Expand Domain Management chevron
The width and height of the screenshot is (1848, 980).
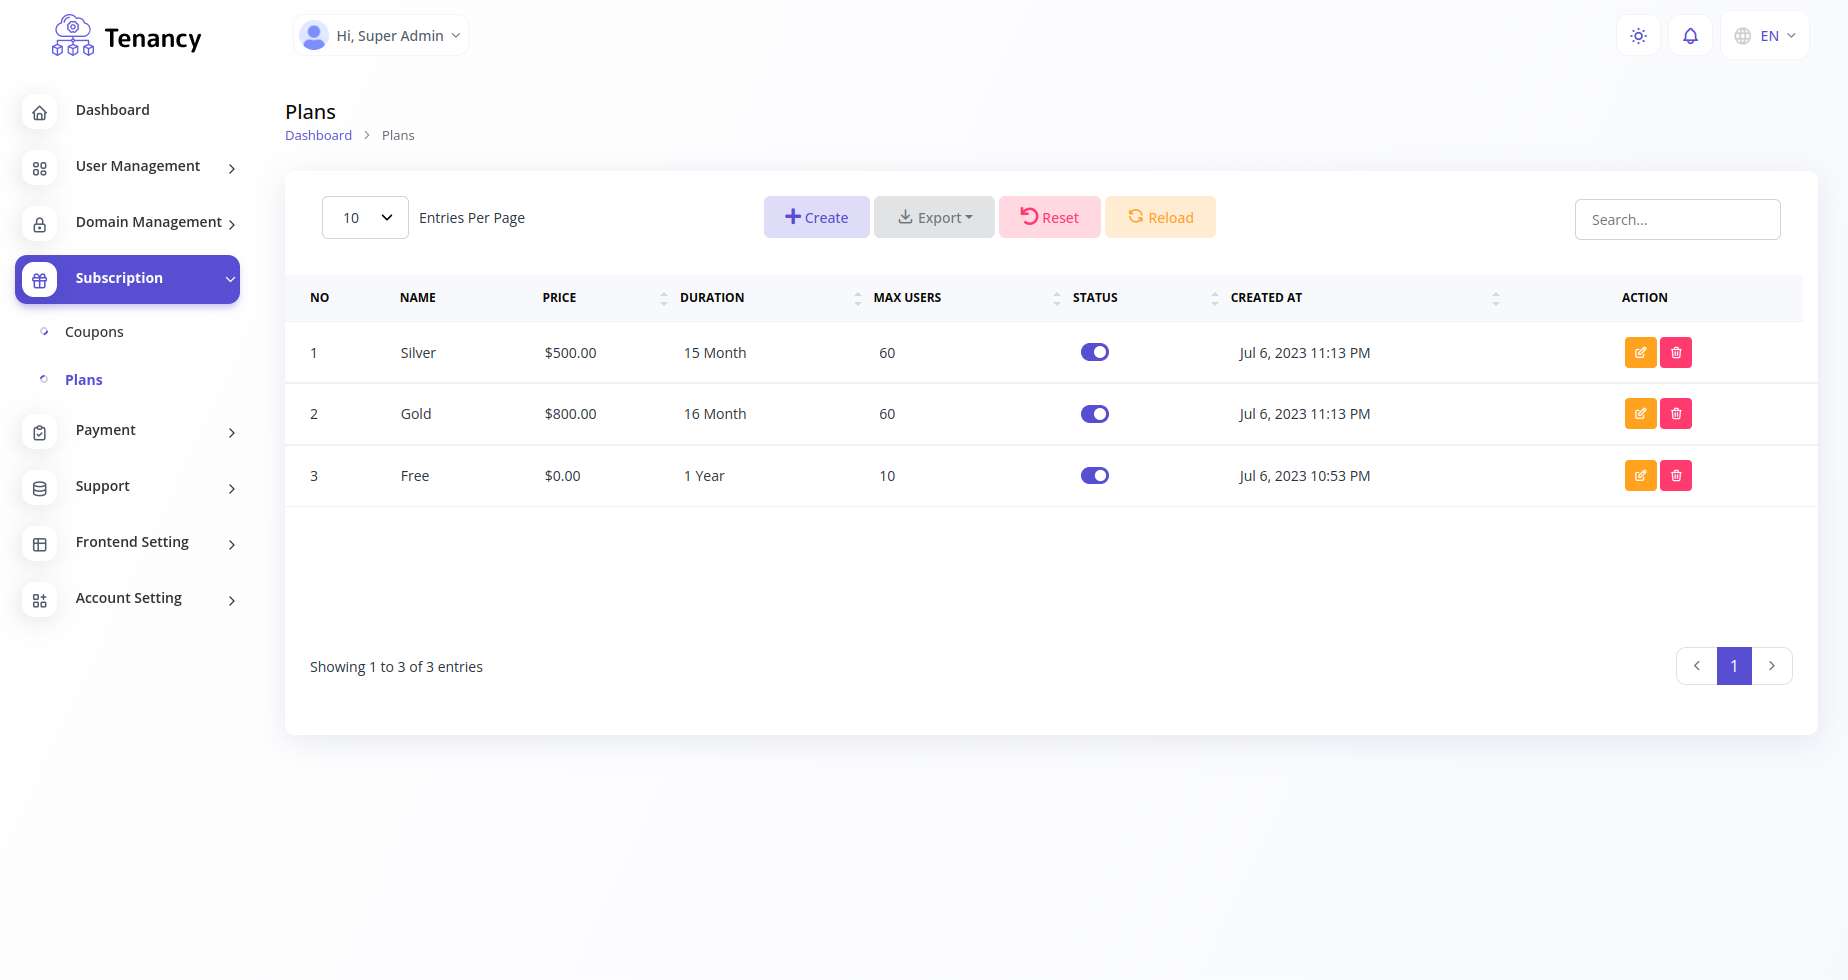[x=232, y=225]
